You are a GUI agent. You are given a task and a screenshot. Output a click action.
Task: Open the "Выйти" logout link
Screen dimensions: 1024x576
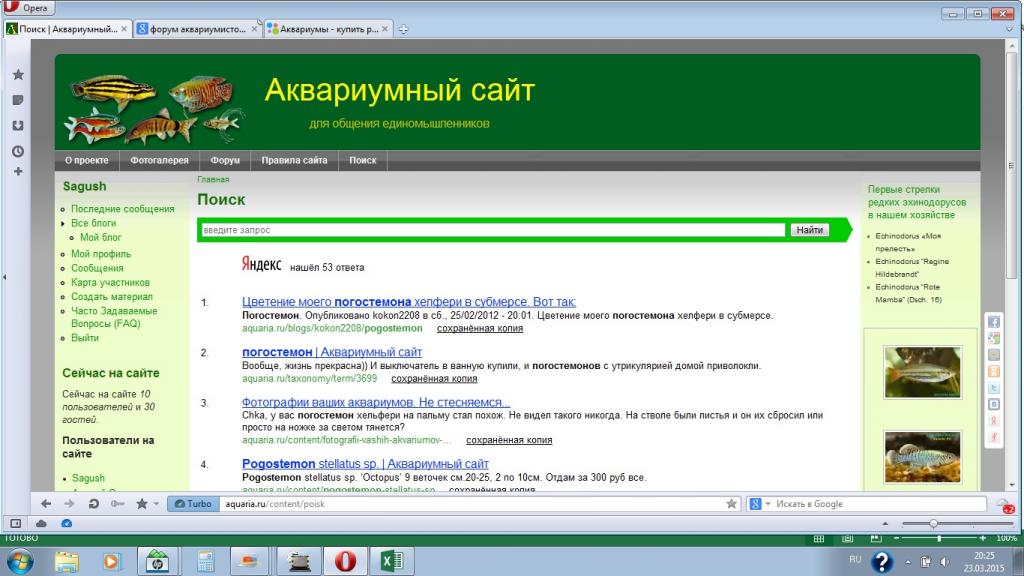click(x=85, y=338)
